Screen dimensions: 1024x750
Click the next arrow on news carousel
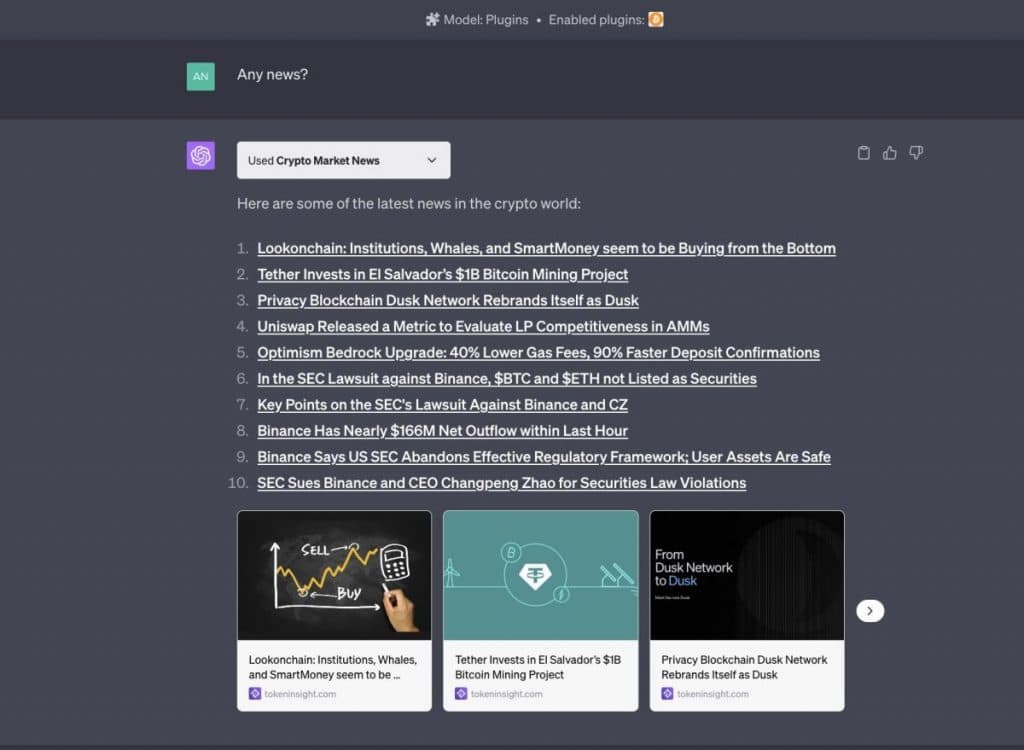pos(870,611)
